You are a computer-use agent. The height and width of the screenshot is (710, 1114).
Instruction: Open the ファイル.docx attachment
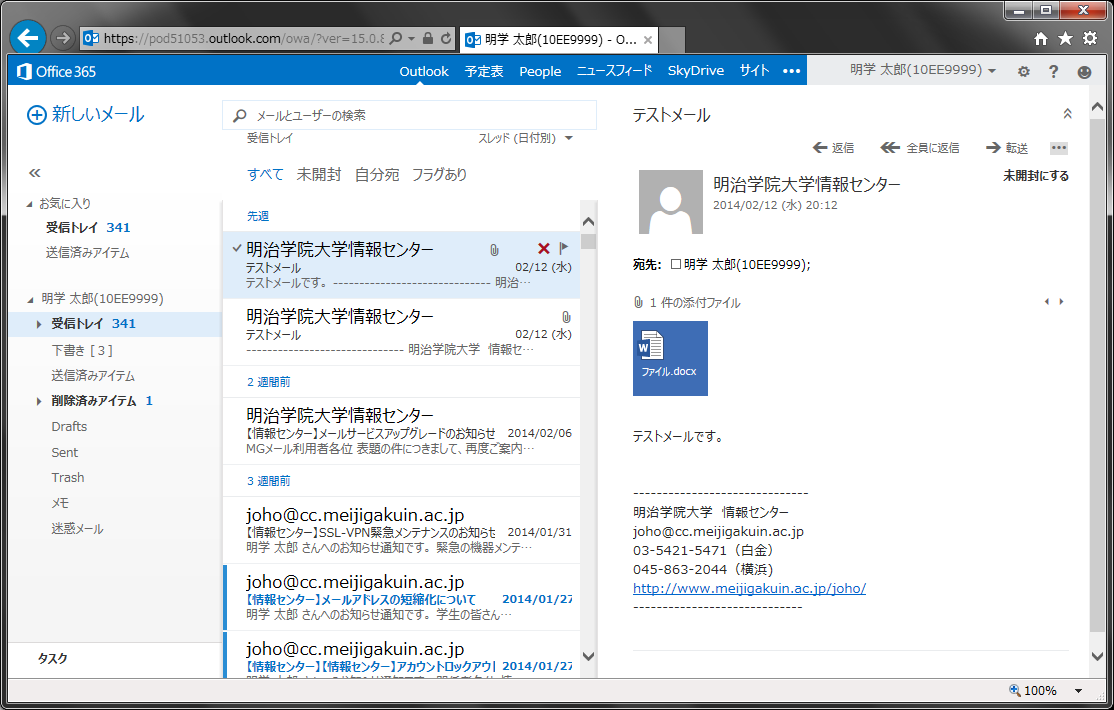(x=670, y=358)
